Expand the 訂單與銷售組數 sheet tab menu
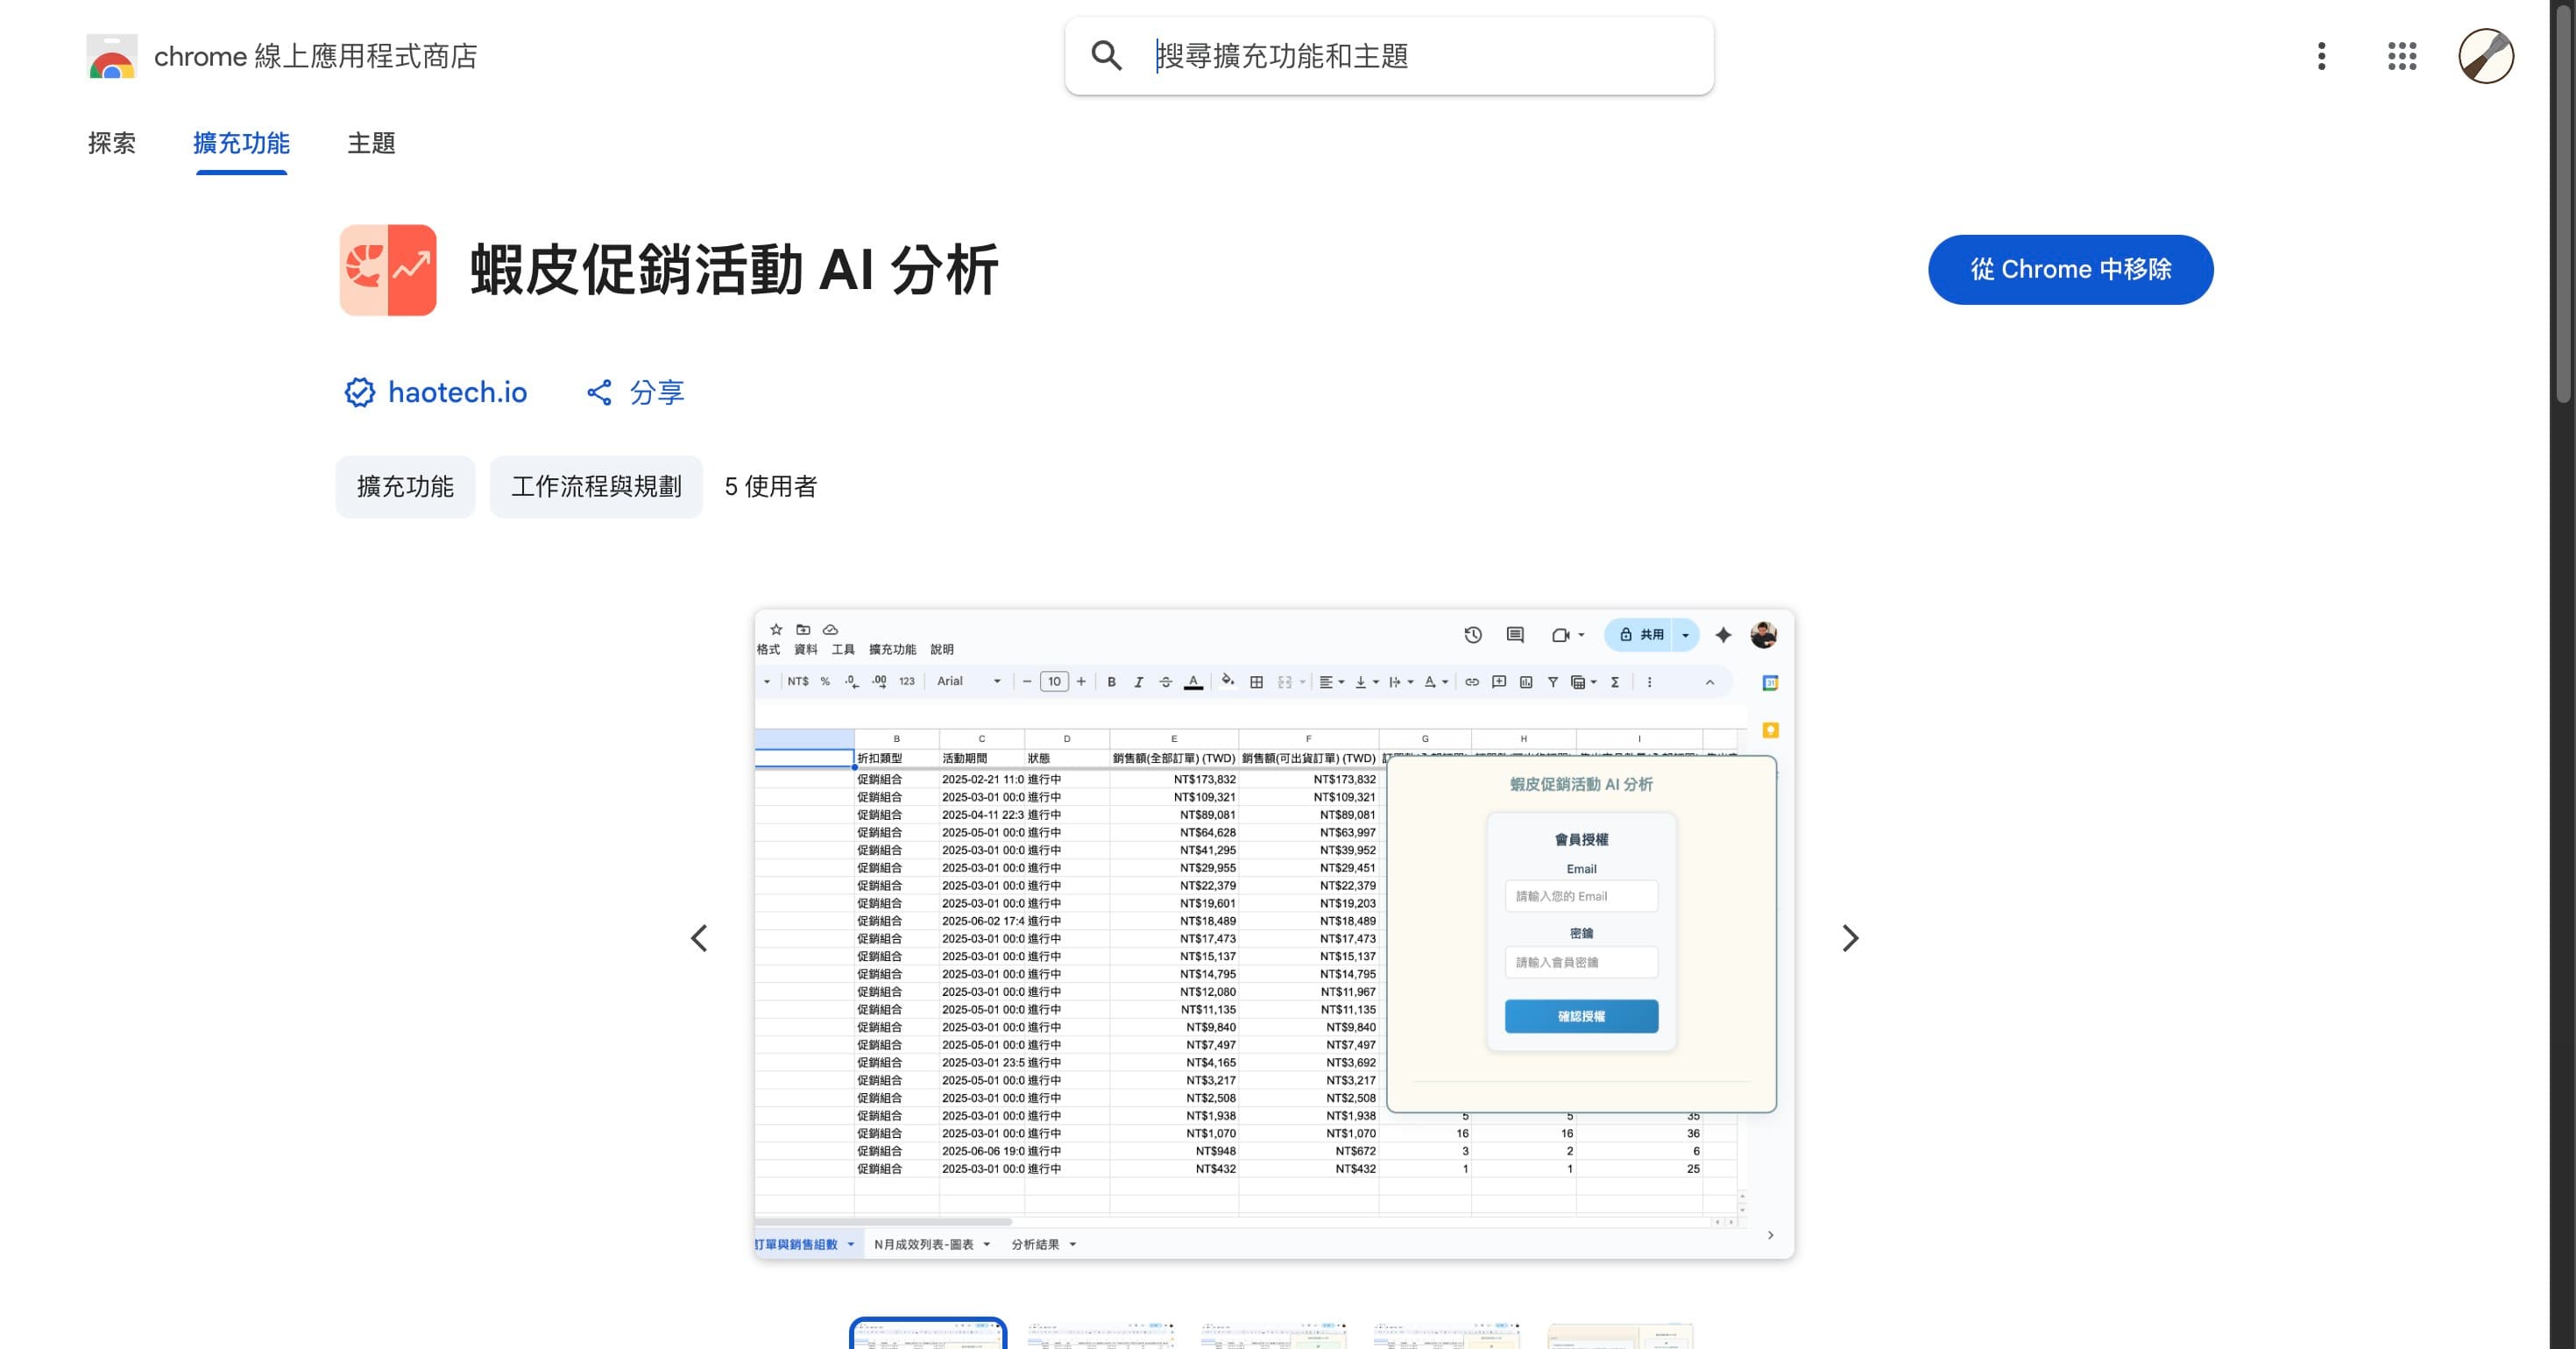Image resolution: width=2576 pixels, height=1349 pixels. (850, 1244)
